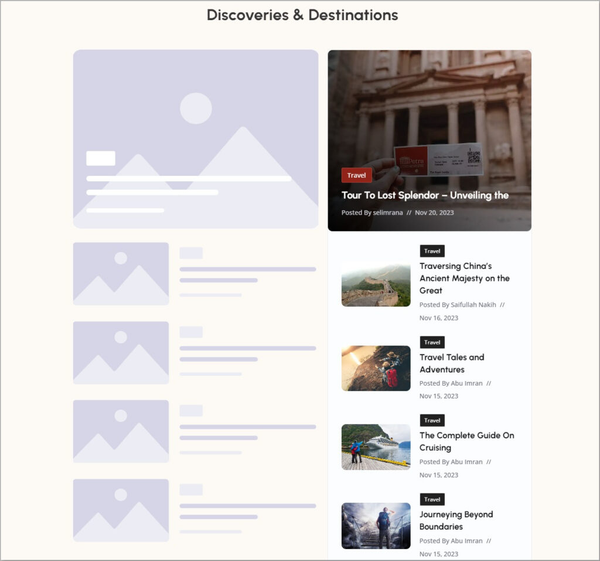Select Travel tag above Journeying Beyond post
Image resolution: width=600 pixels, height=561 pixels.
[x=432, y=499]
